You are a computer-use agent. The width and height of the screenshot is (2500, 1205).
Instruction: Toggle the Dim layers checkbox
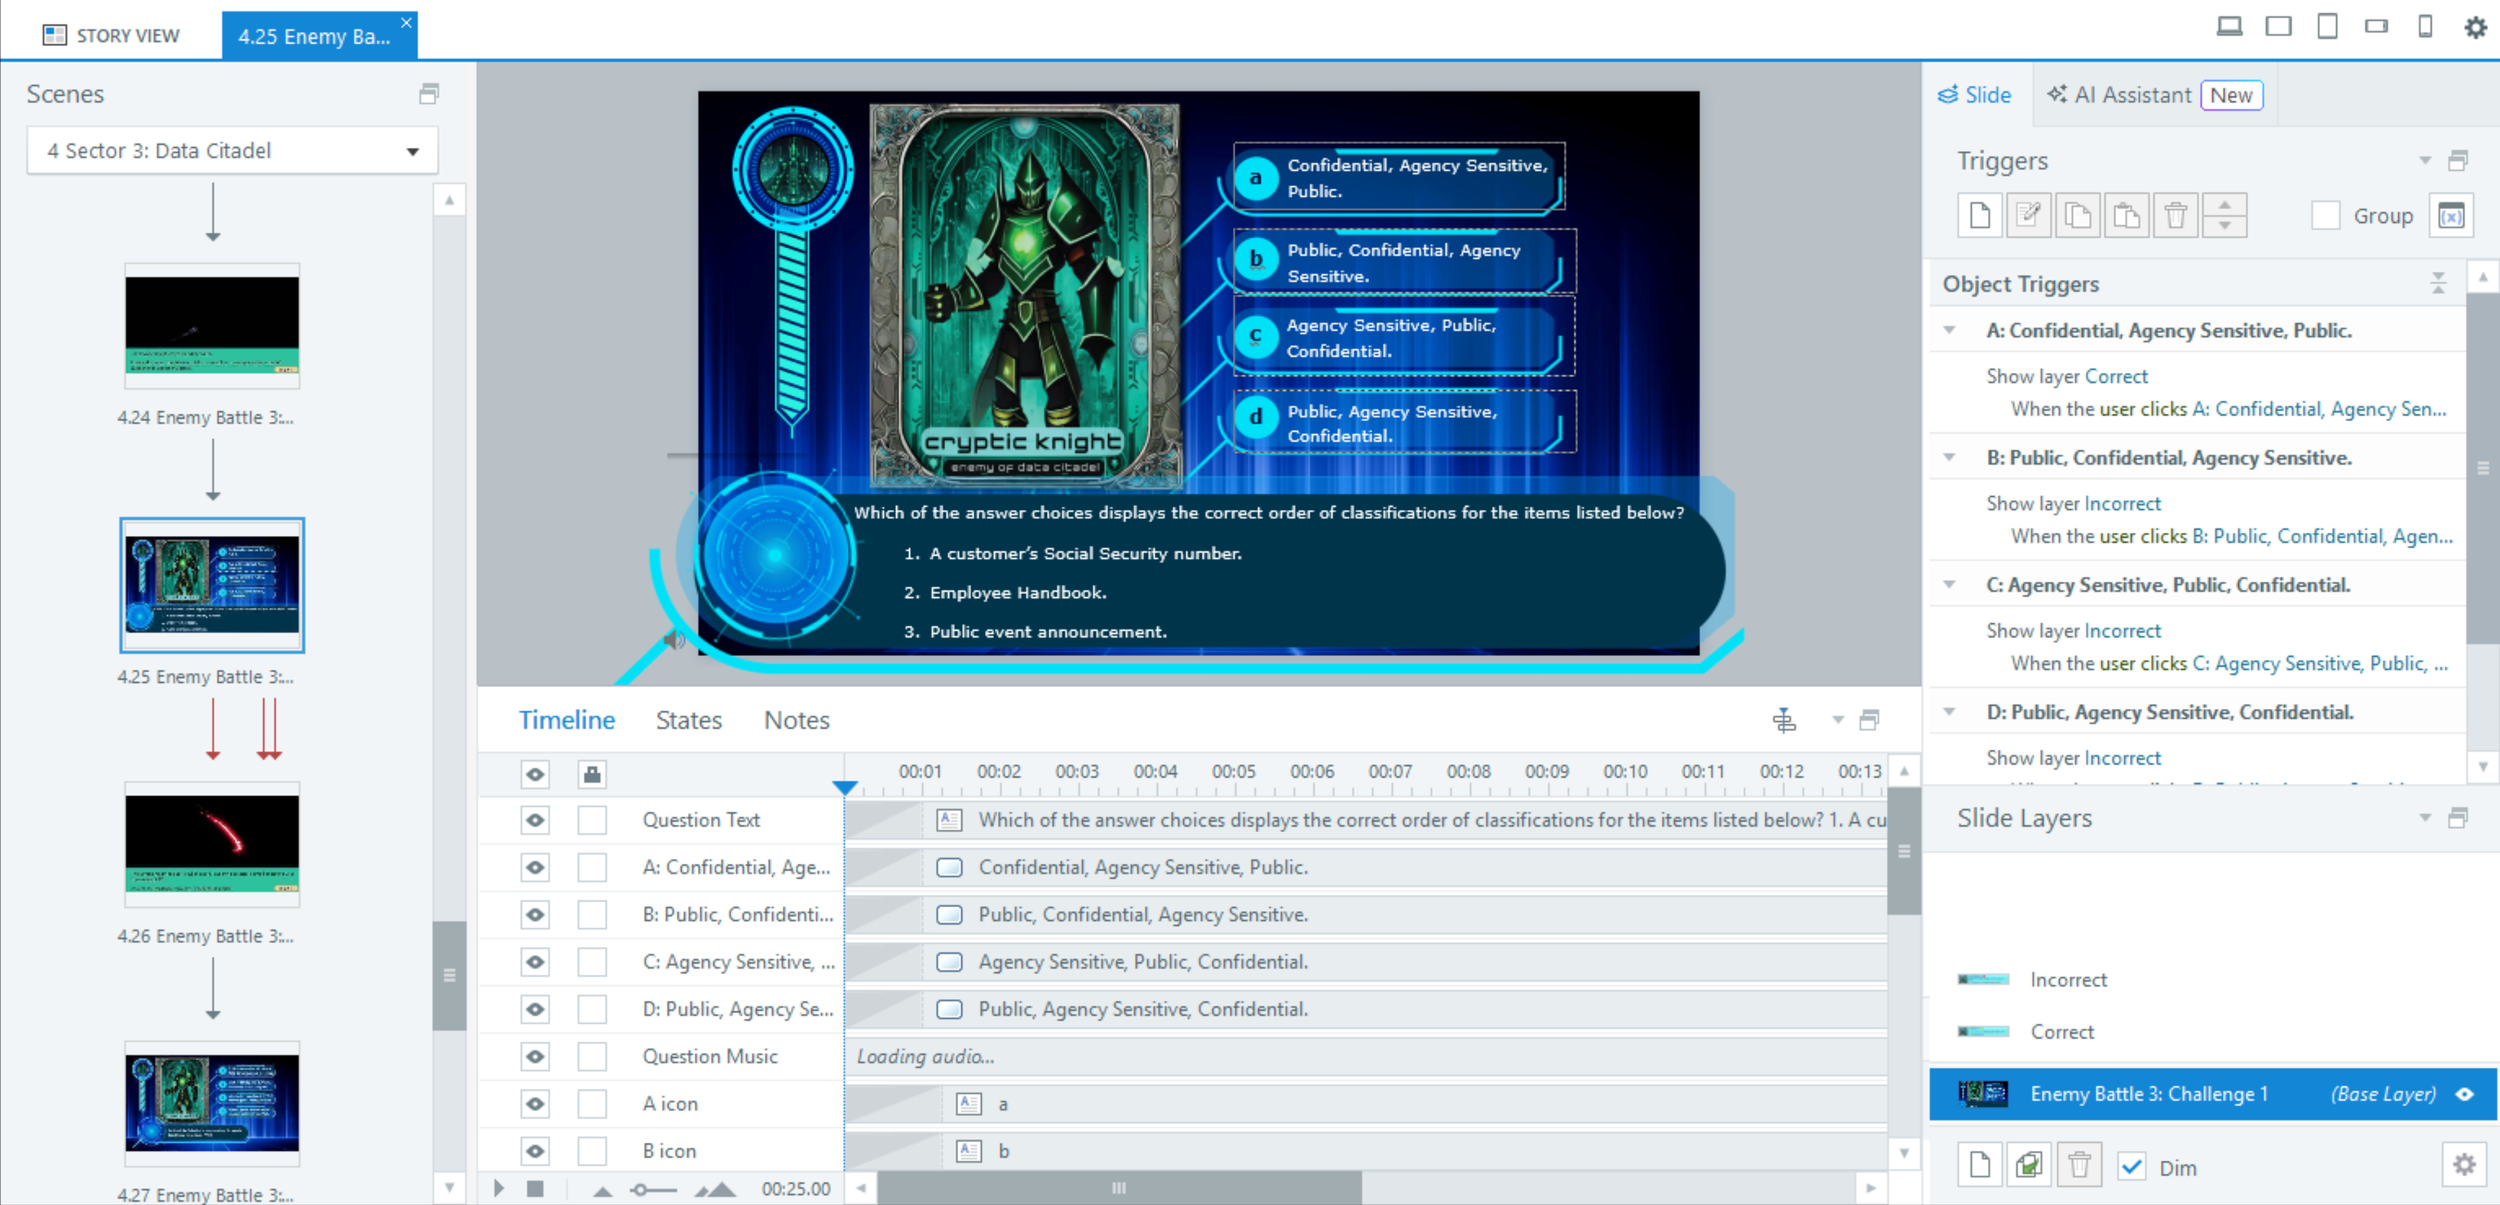click(x=2132, y=1167)
